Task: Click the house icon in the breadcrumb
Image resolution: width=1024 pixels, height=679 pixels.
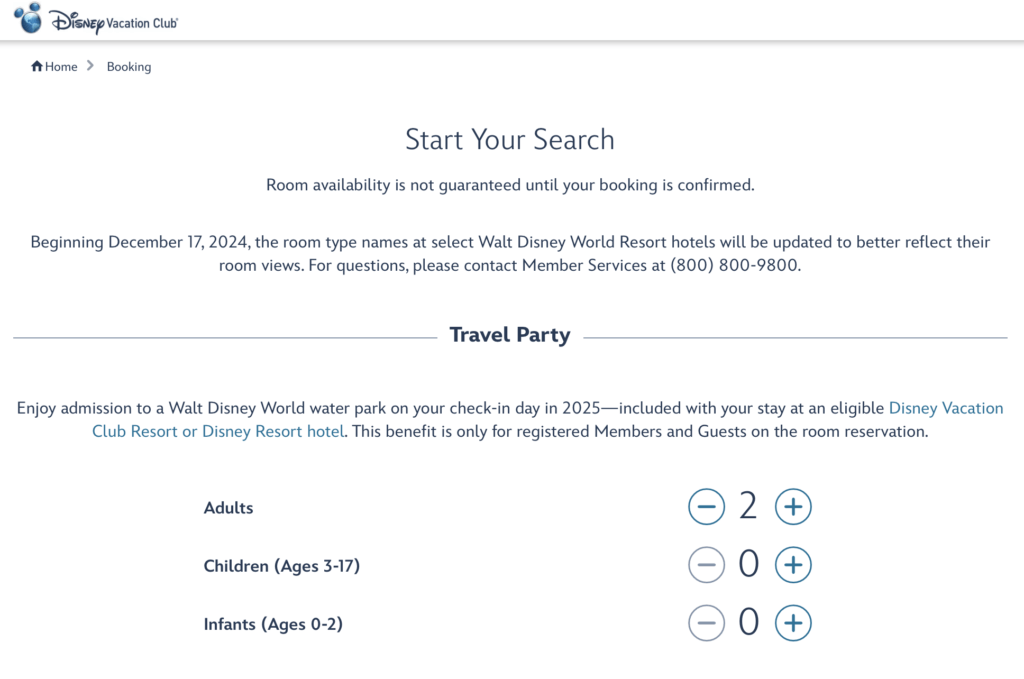Action: 37,67
